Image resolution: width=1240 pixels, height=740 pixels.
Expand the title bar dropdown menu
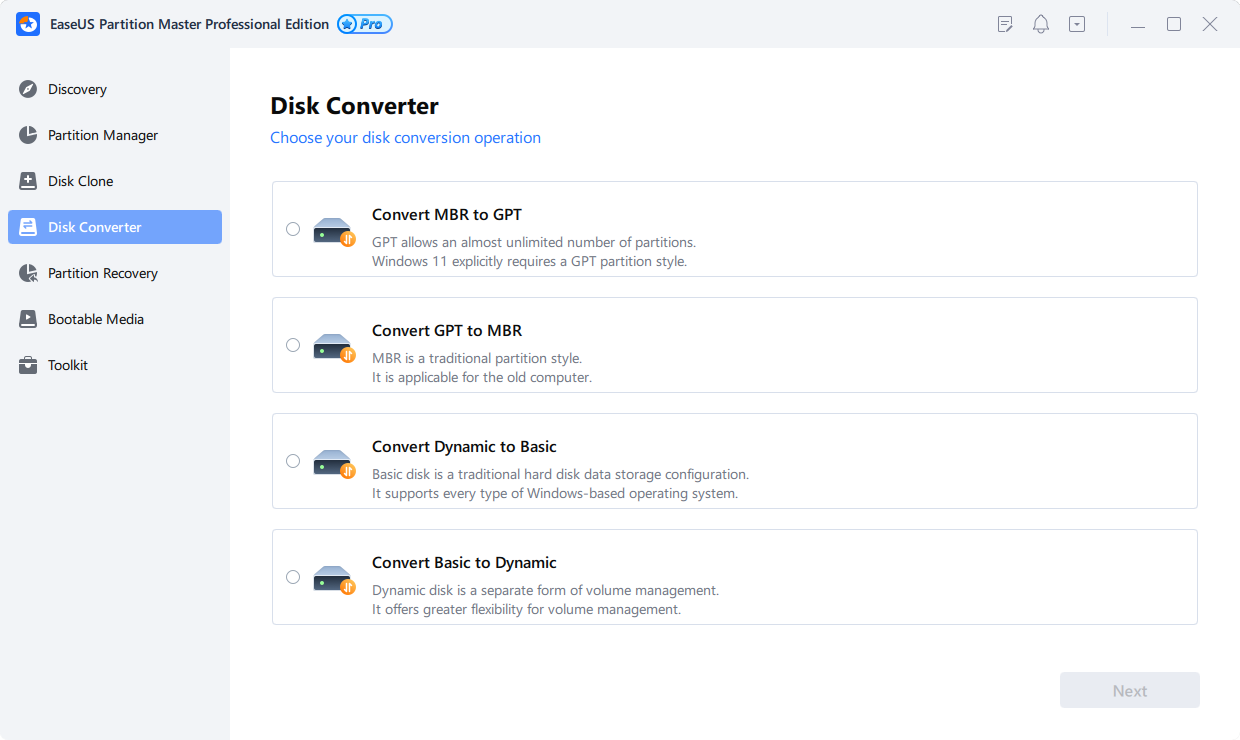pyautogui.click(x=1077, y=23)
